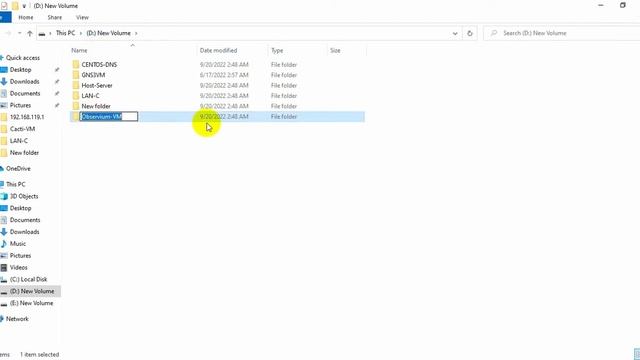Click the 192.168.119.1 folder icon
The height and width of the screenshot is (360, 640).
coord(4,117)
